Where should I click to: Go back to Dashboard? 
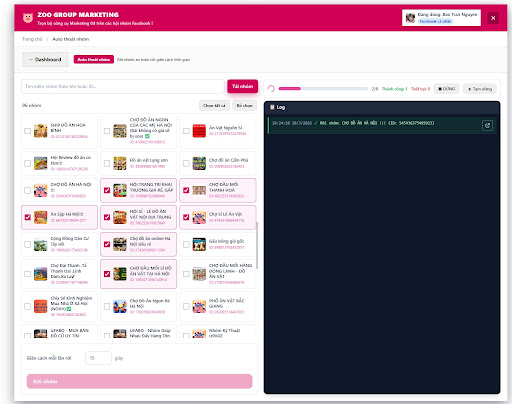45,60
